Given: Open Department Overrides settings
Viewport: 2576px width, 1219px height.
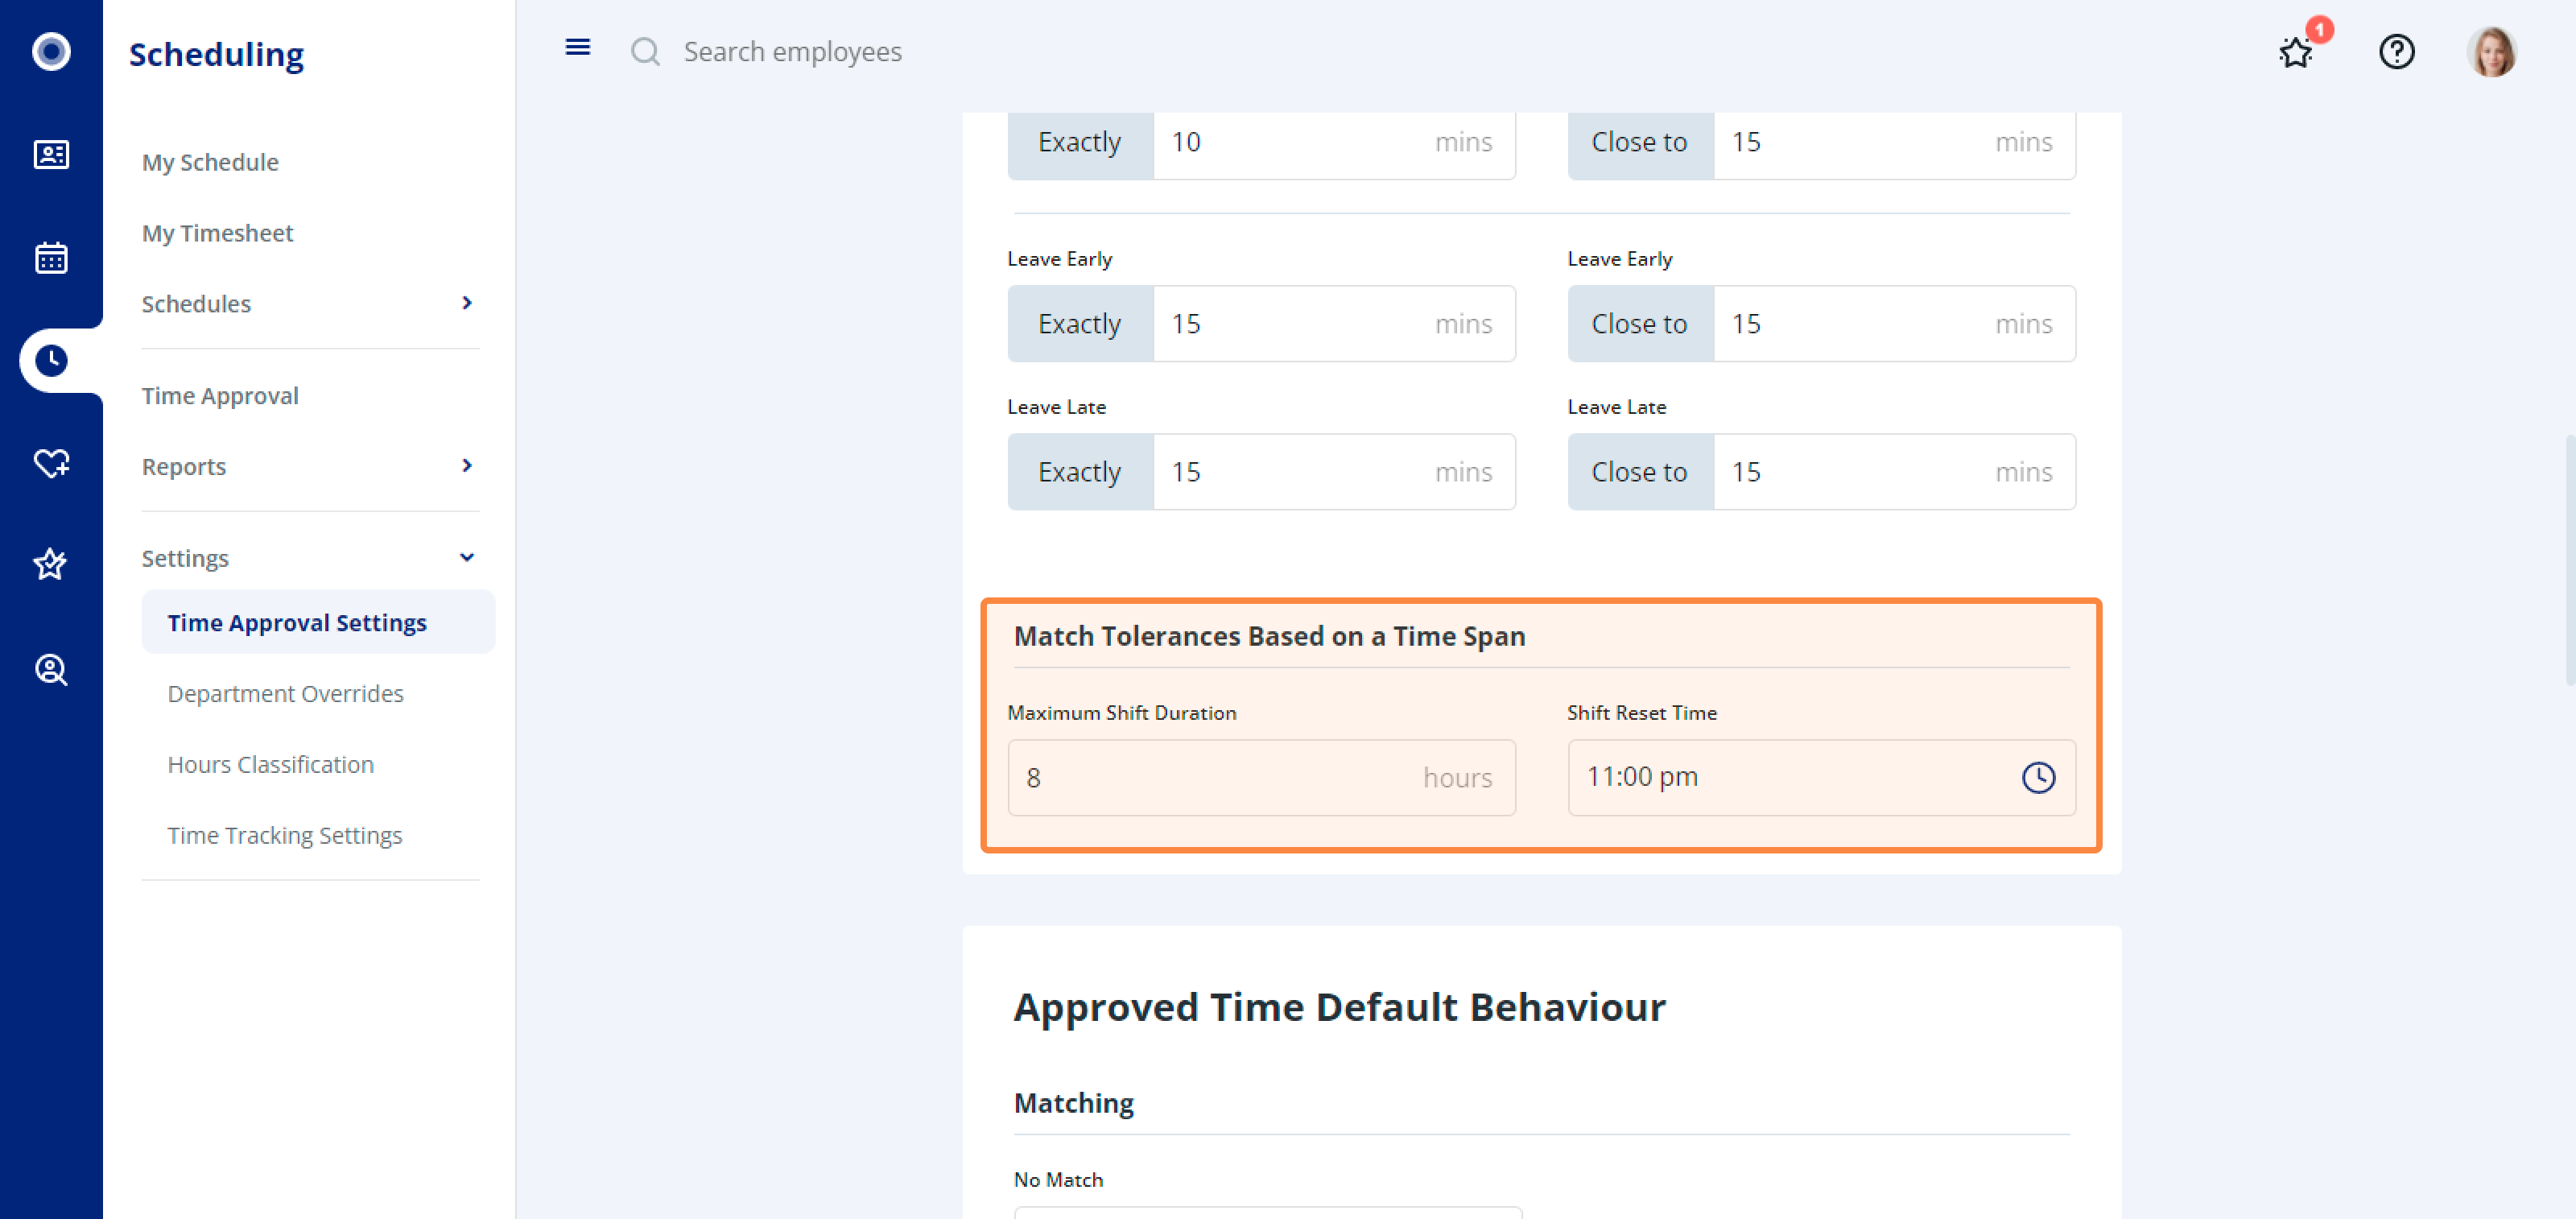Looking at the screenshot, I should (x=285, y=693).
